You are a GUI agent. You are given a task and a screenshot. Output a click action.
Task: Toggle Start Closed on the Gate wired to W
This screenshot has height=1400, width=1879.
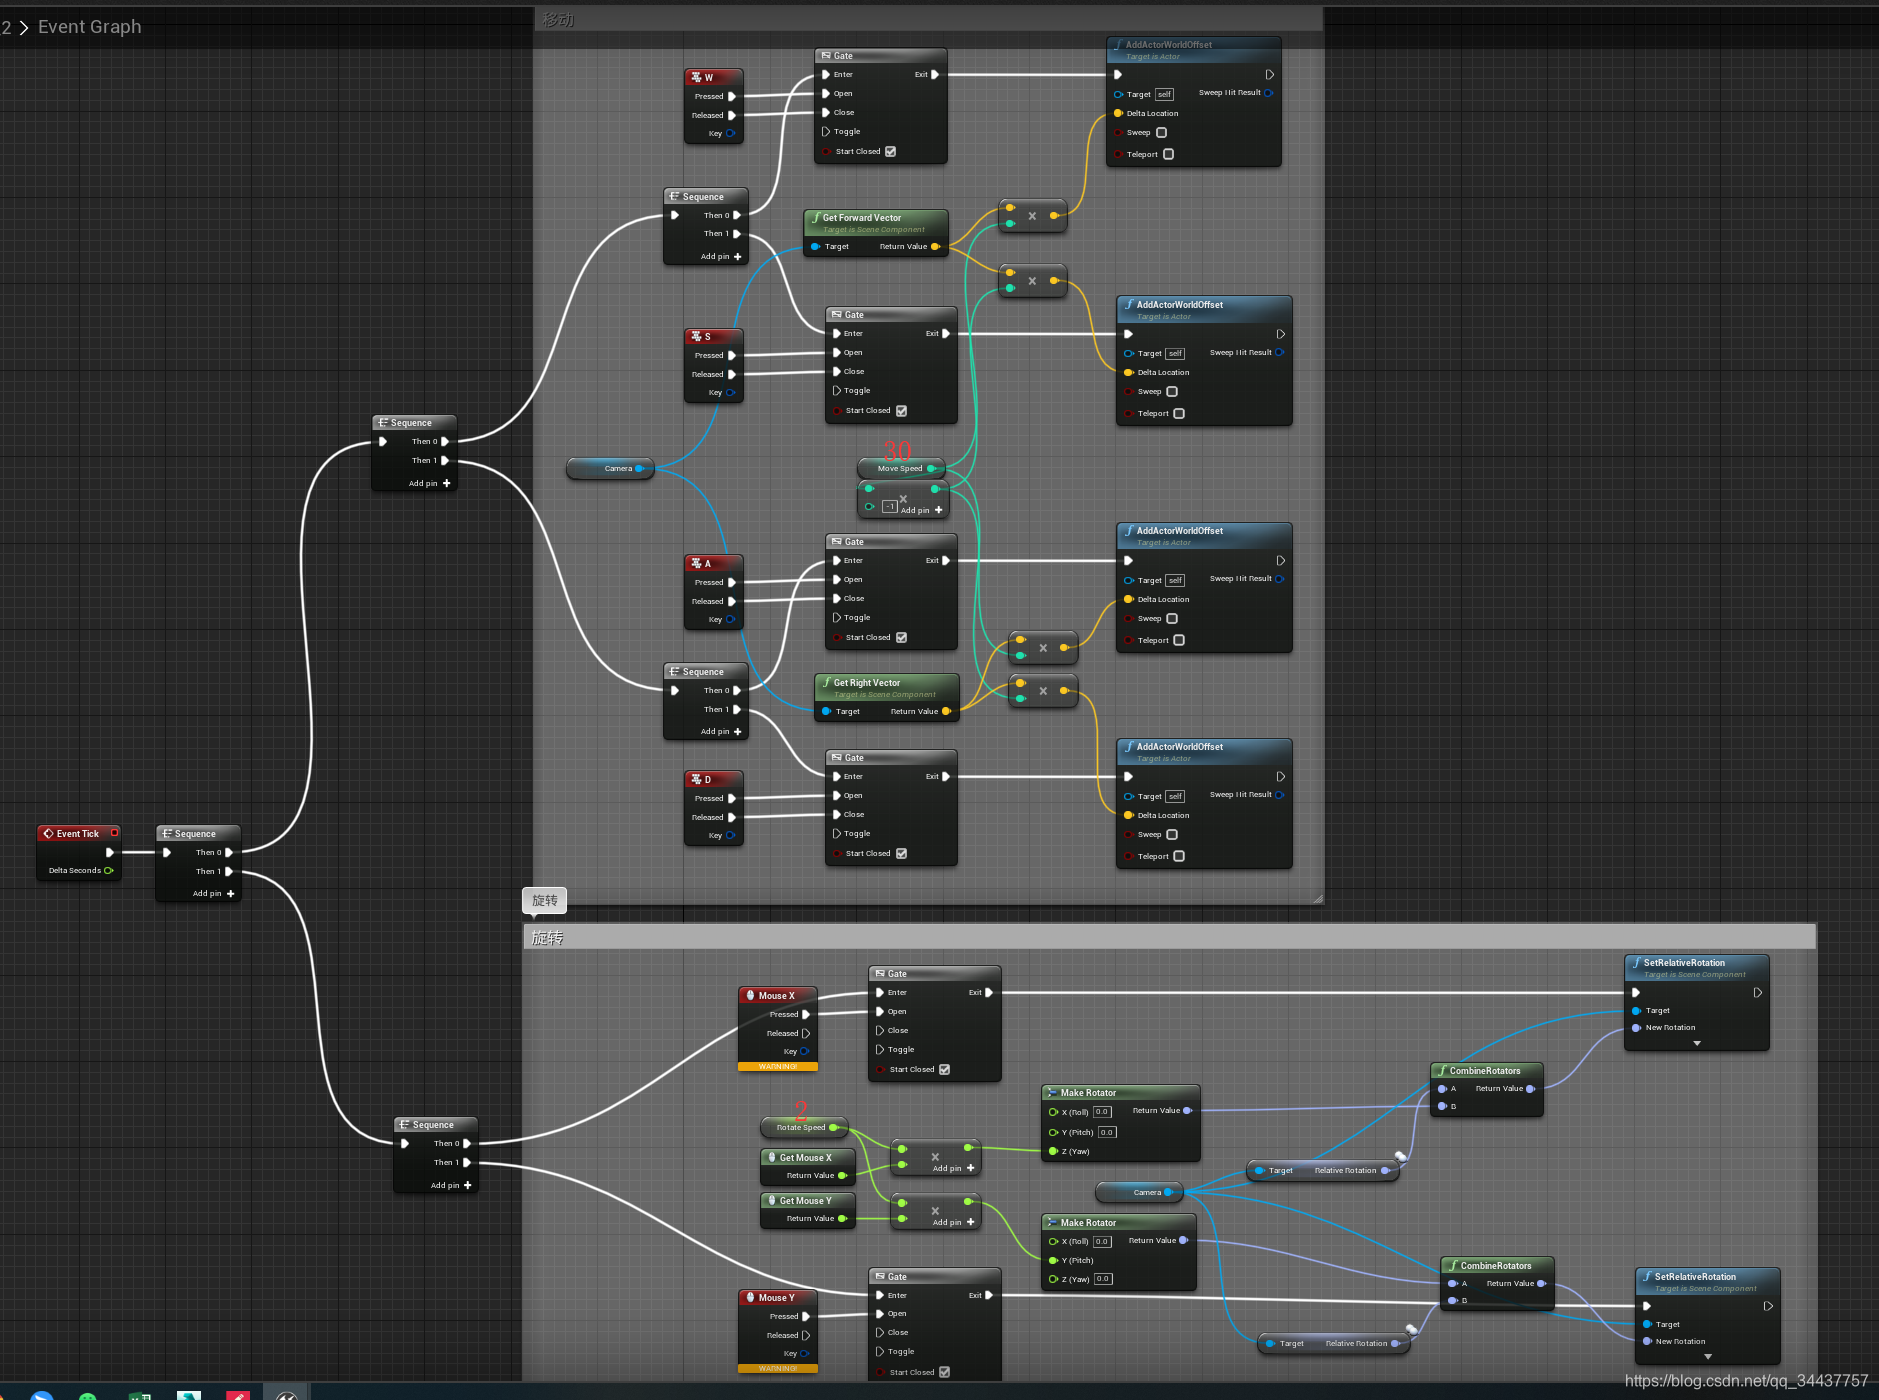pyautogui.click(x=890, y=151)
